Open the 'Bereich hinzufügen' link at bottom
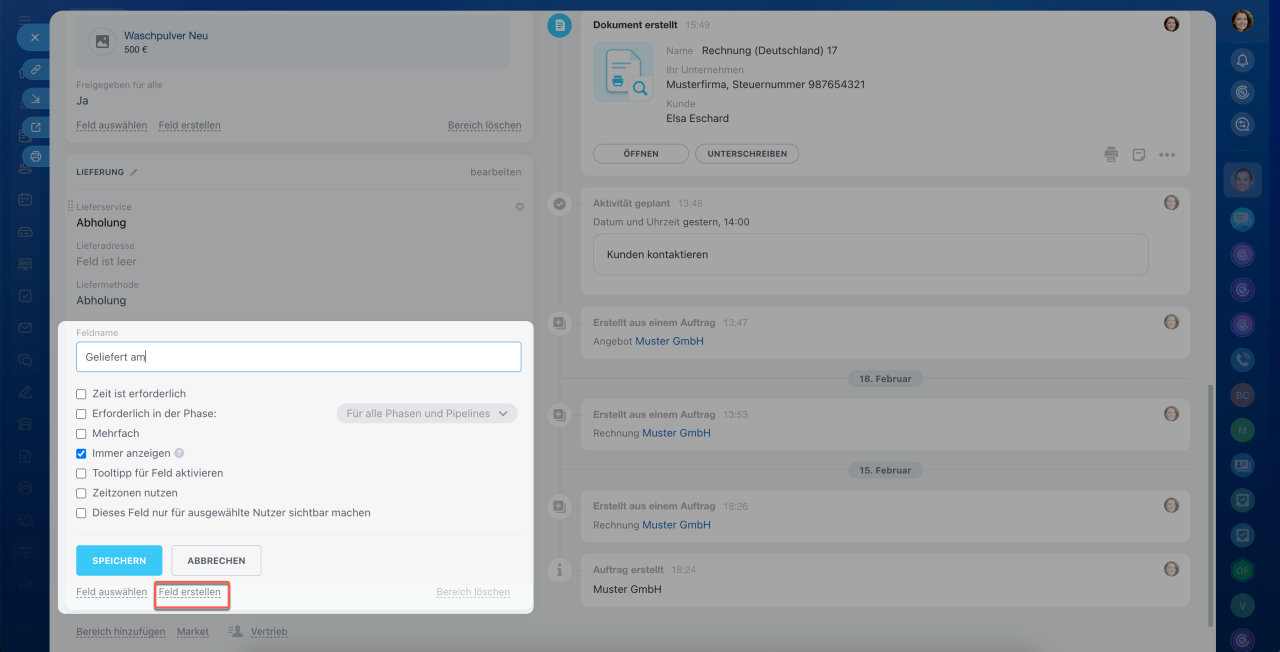Viewport: 1280px width, 652px height. [120, 632]
